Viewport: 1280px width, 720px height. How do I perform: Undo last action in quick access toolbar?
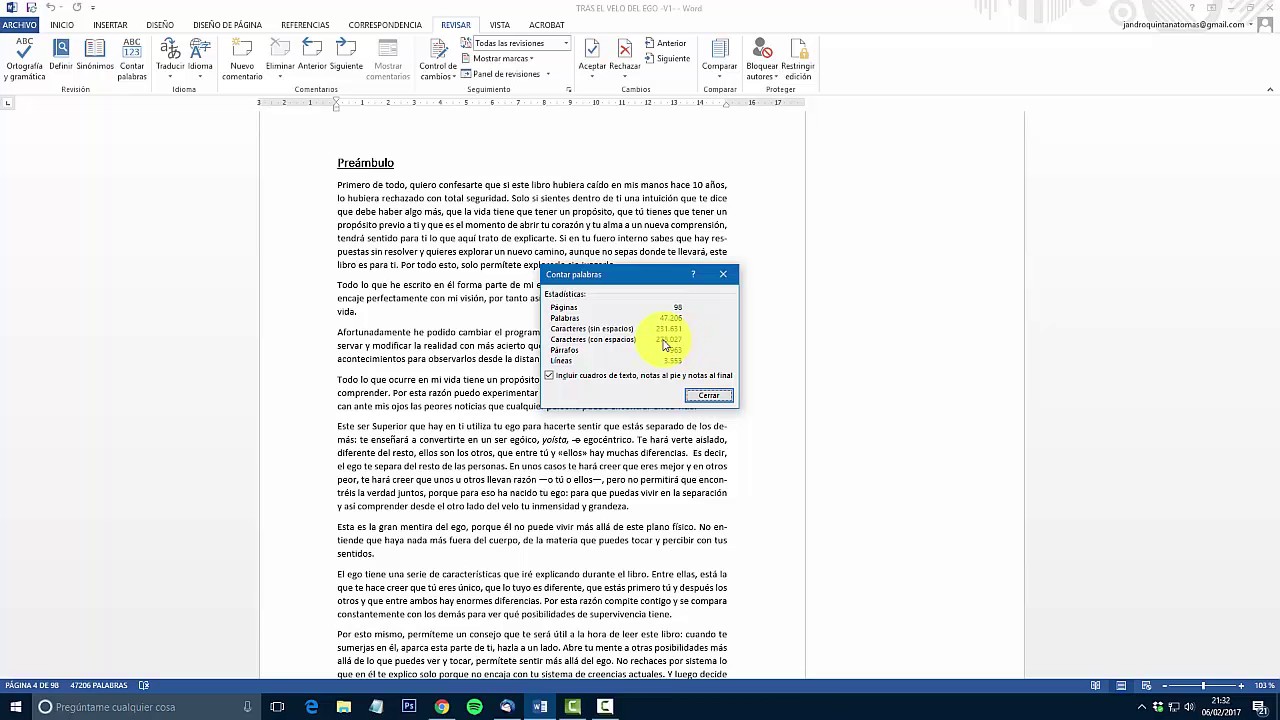(x=50, y=7)
